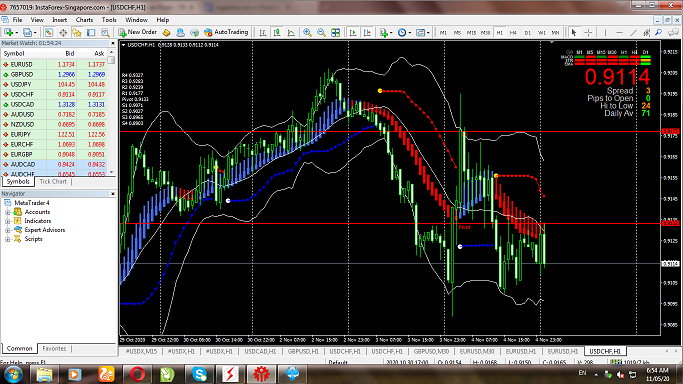Select the Trendline drawing tool

click(633, 32)
